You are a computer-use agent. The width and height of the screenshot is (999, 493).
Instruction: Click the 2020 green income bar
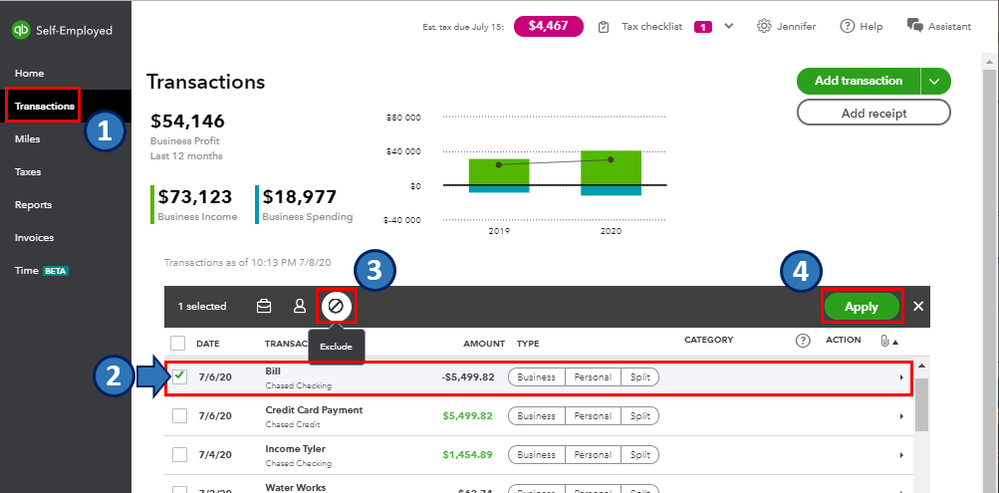point(611,168)
